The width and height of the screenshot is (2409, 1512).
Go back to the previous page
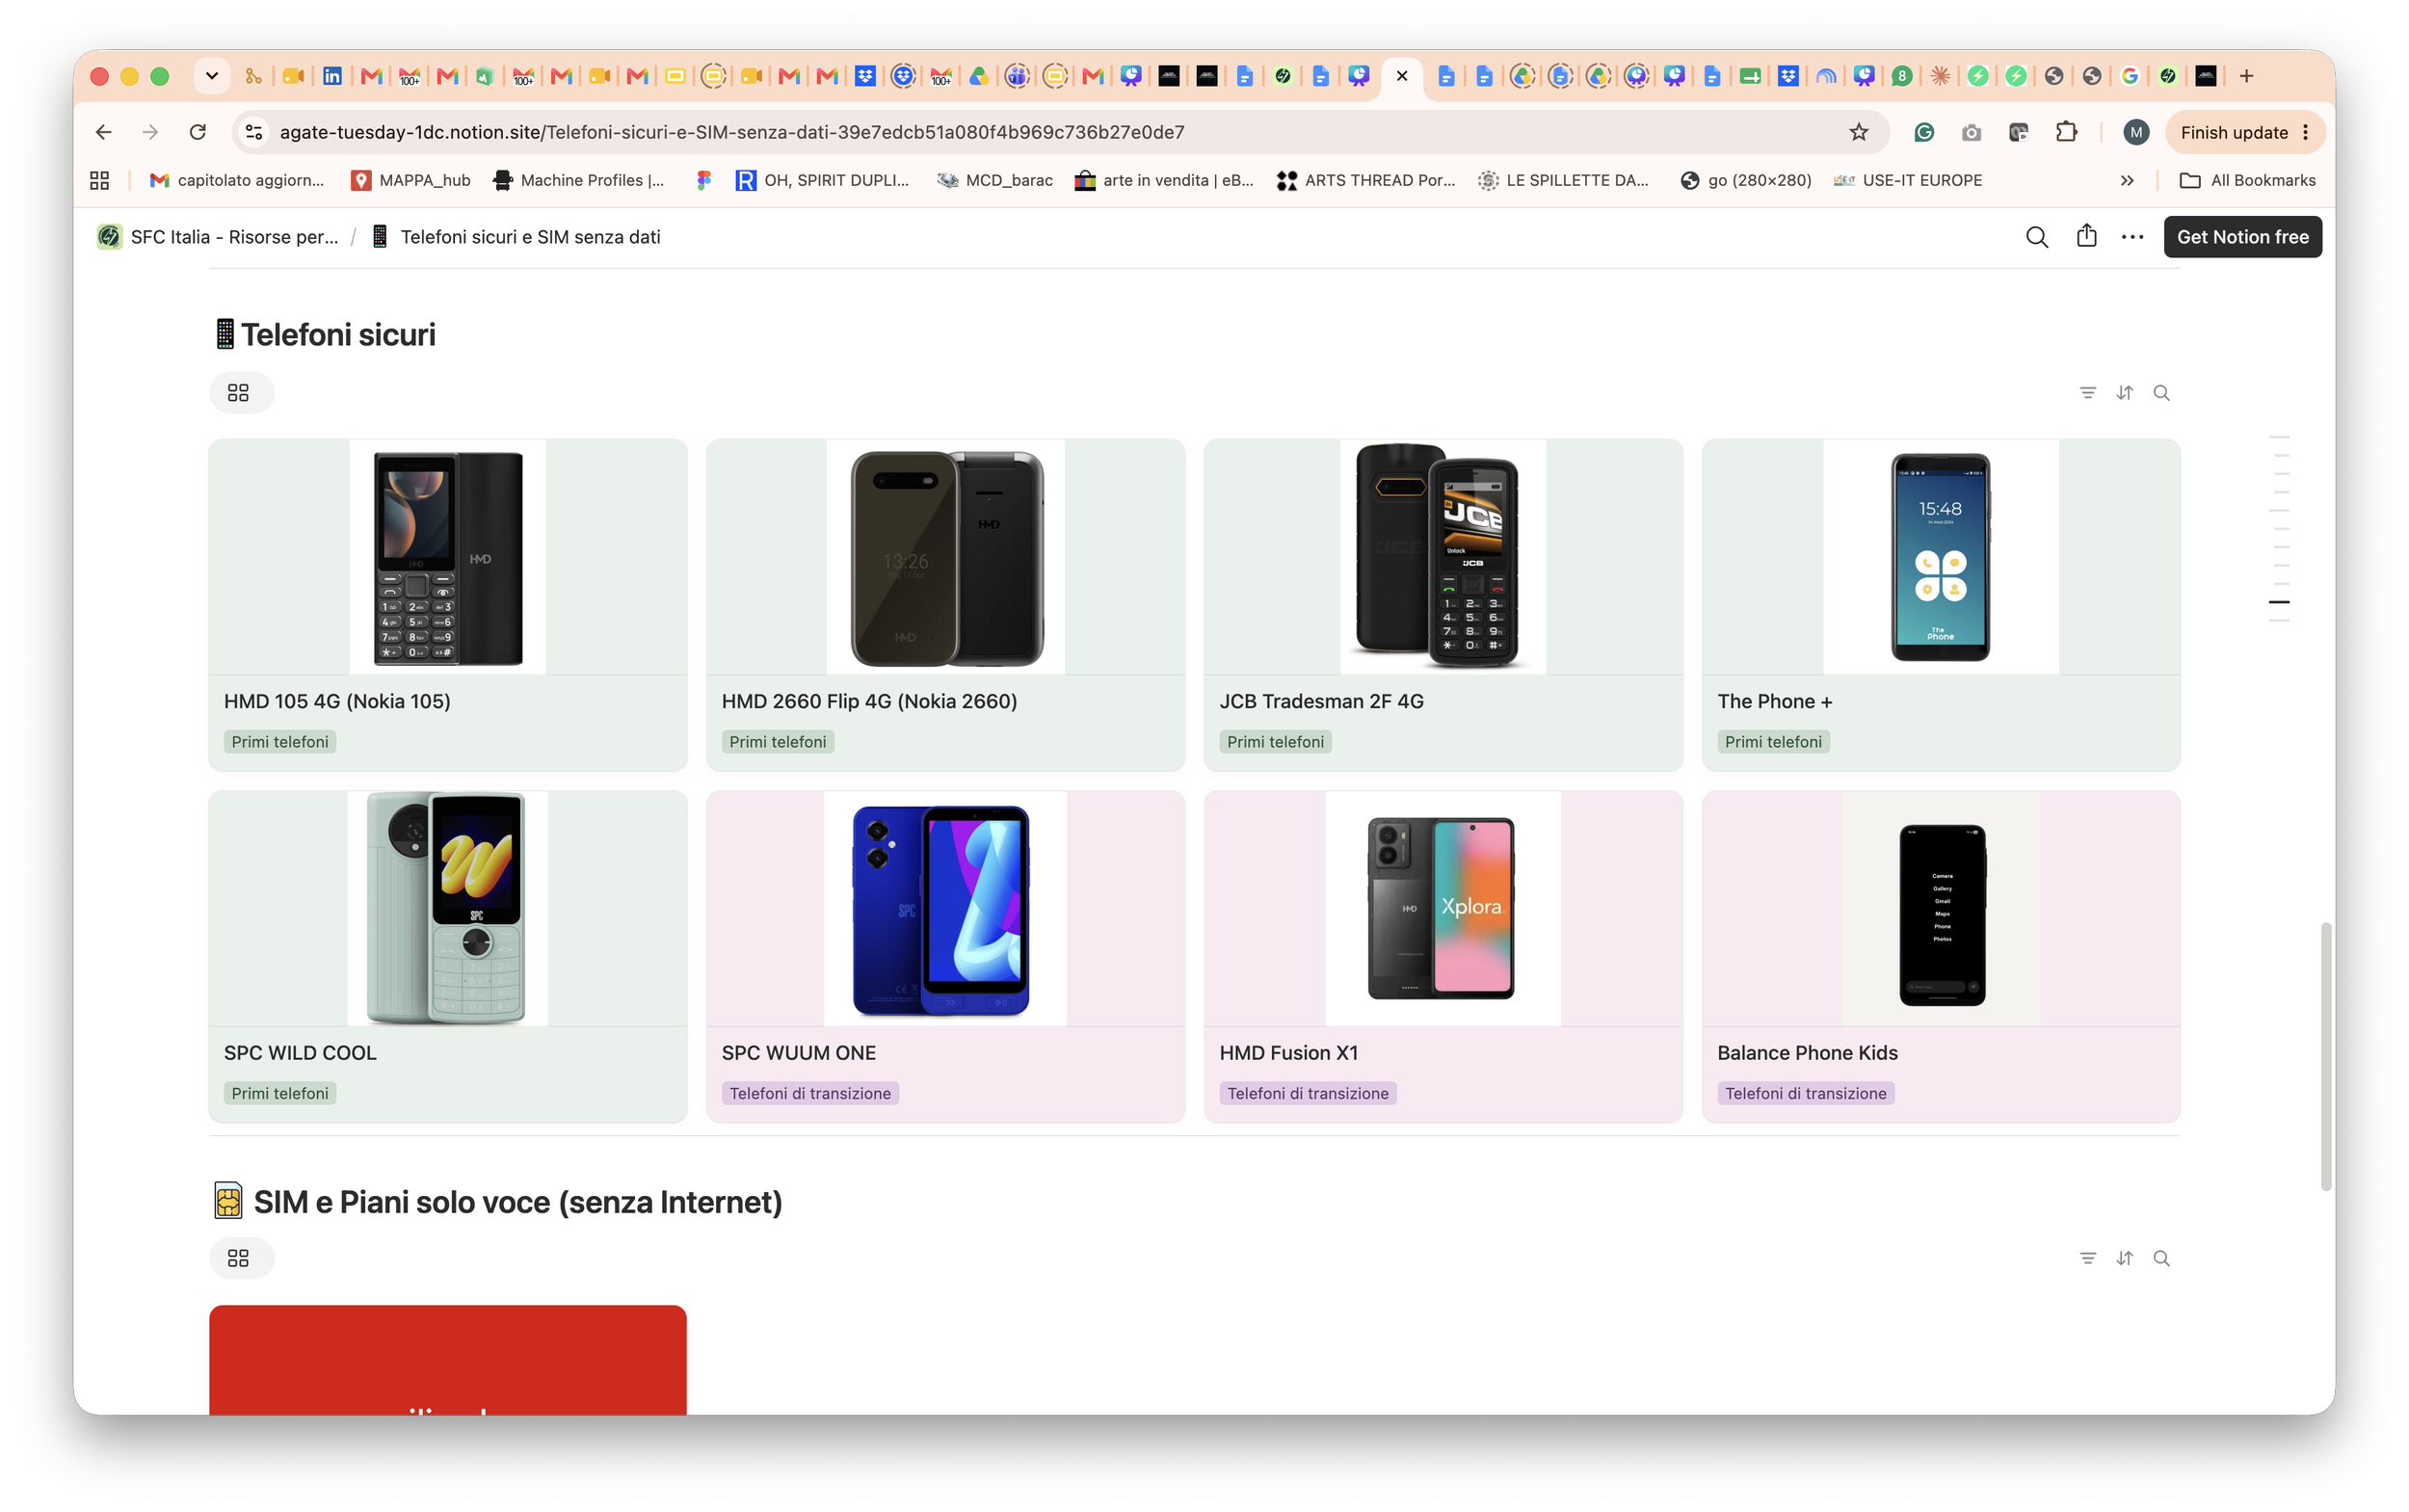click(x=103, y=132)
